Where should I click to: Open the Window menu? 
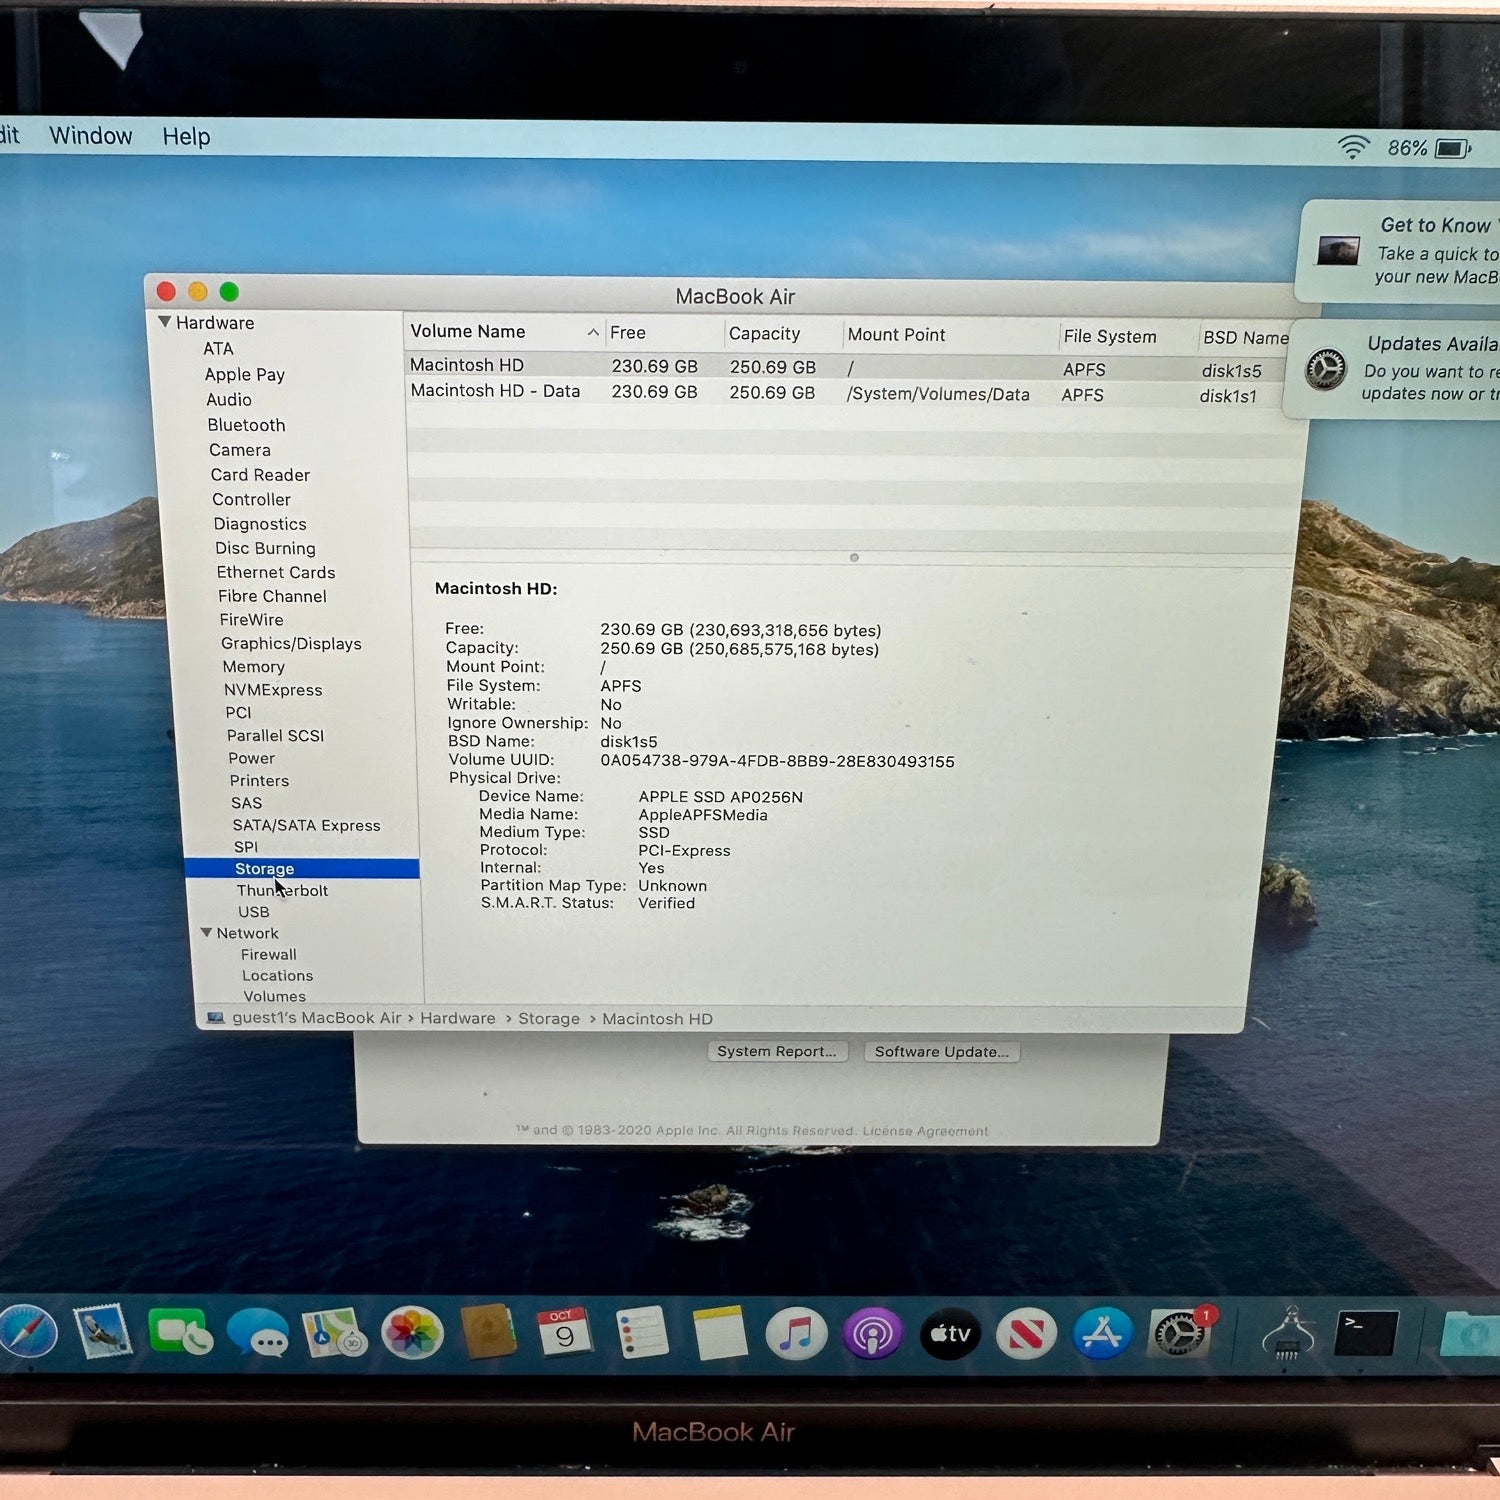tap(90, 136)
